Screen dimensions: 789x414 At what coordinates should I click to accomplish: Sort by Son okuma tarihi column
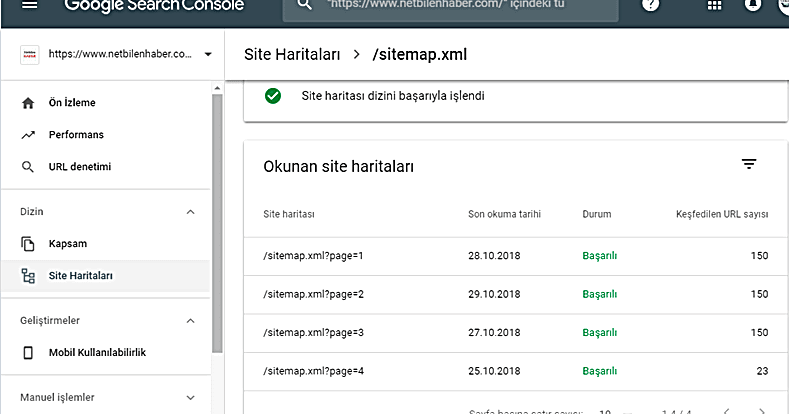point(504,214)
